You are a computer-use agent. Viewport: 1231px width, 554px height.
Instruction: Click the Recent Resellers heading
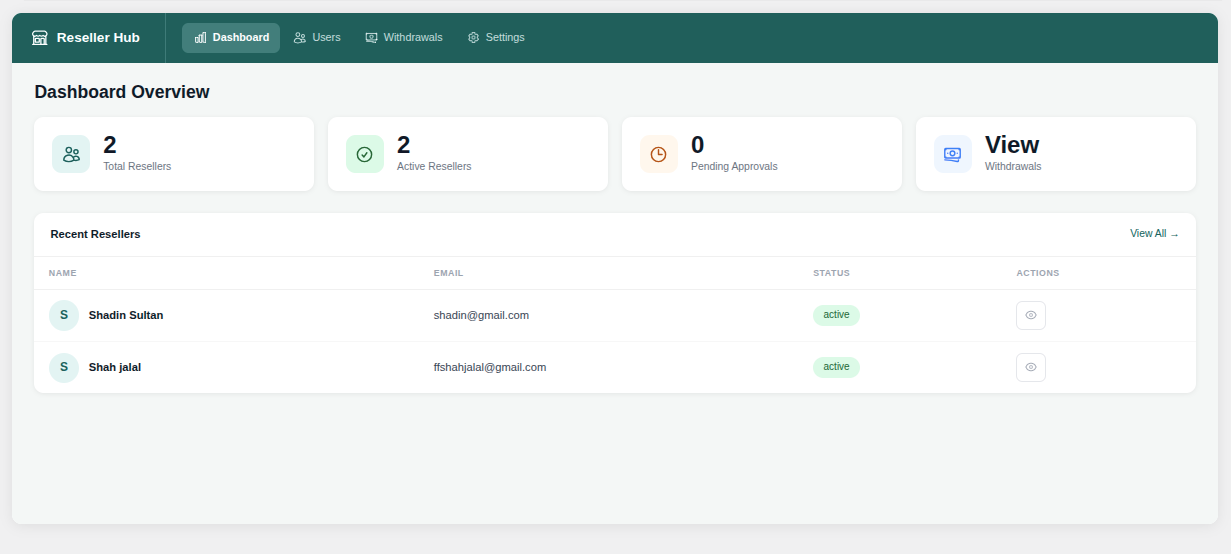95,234
